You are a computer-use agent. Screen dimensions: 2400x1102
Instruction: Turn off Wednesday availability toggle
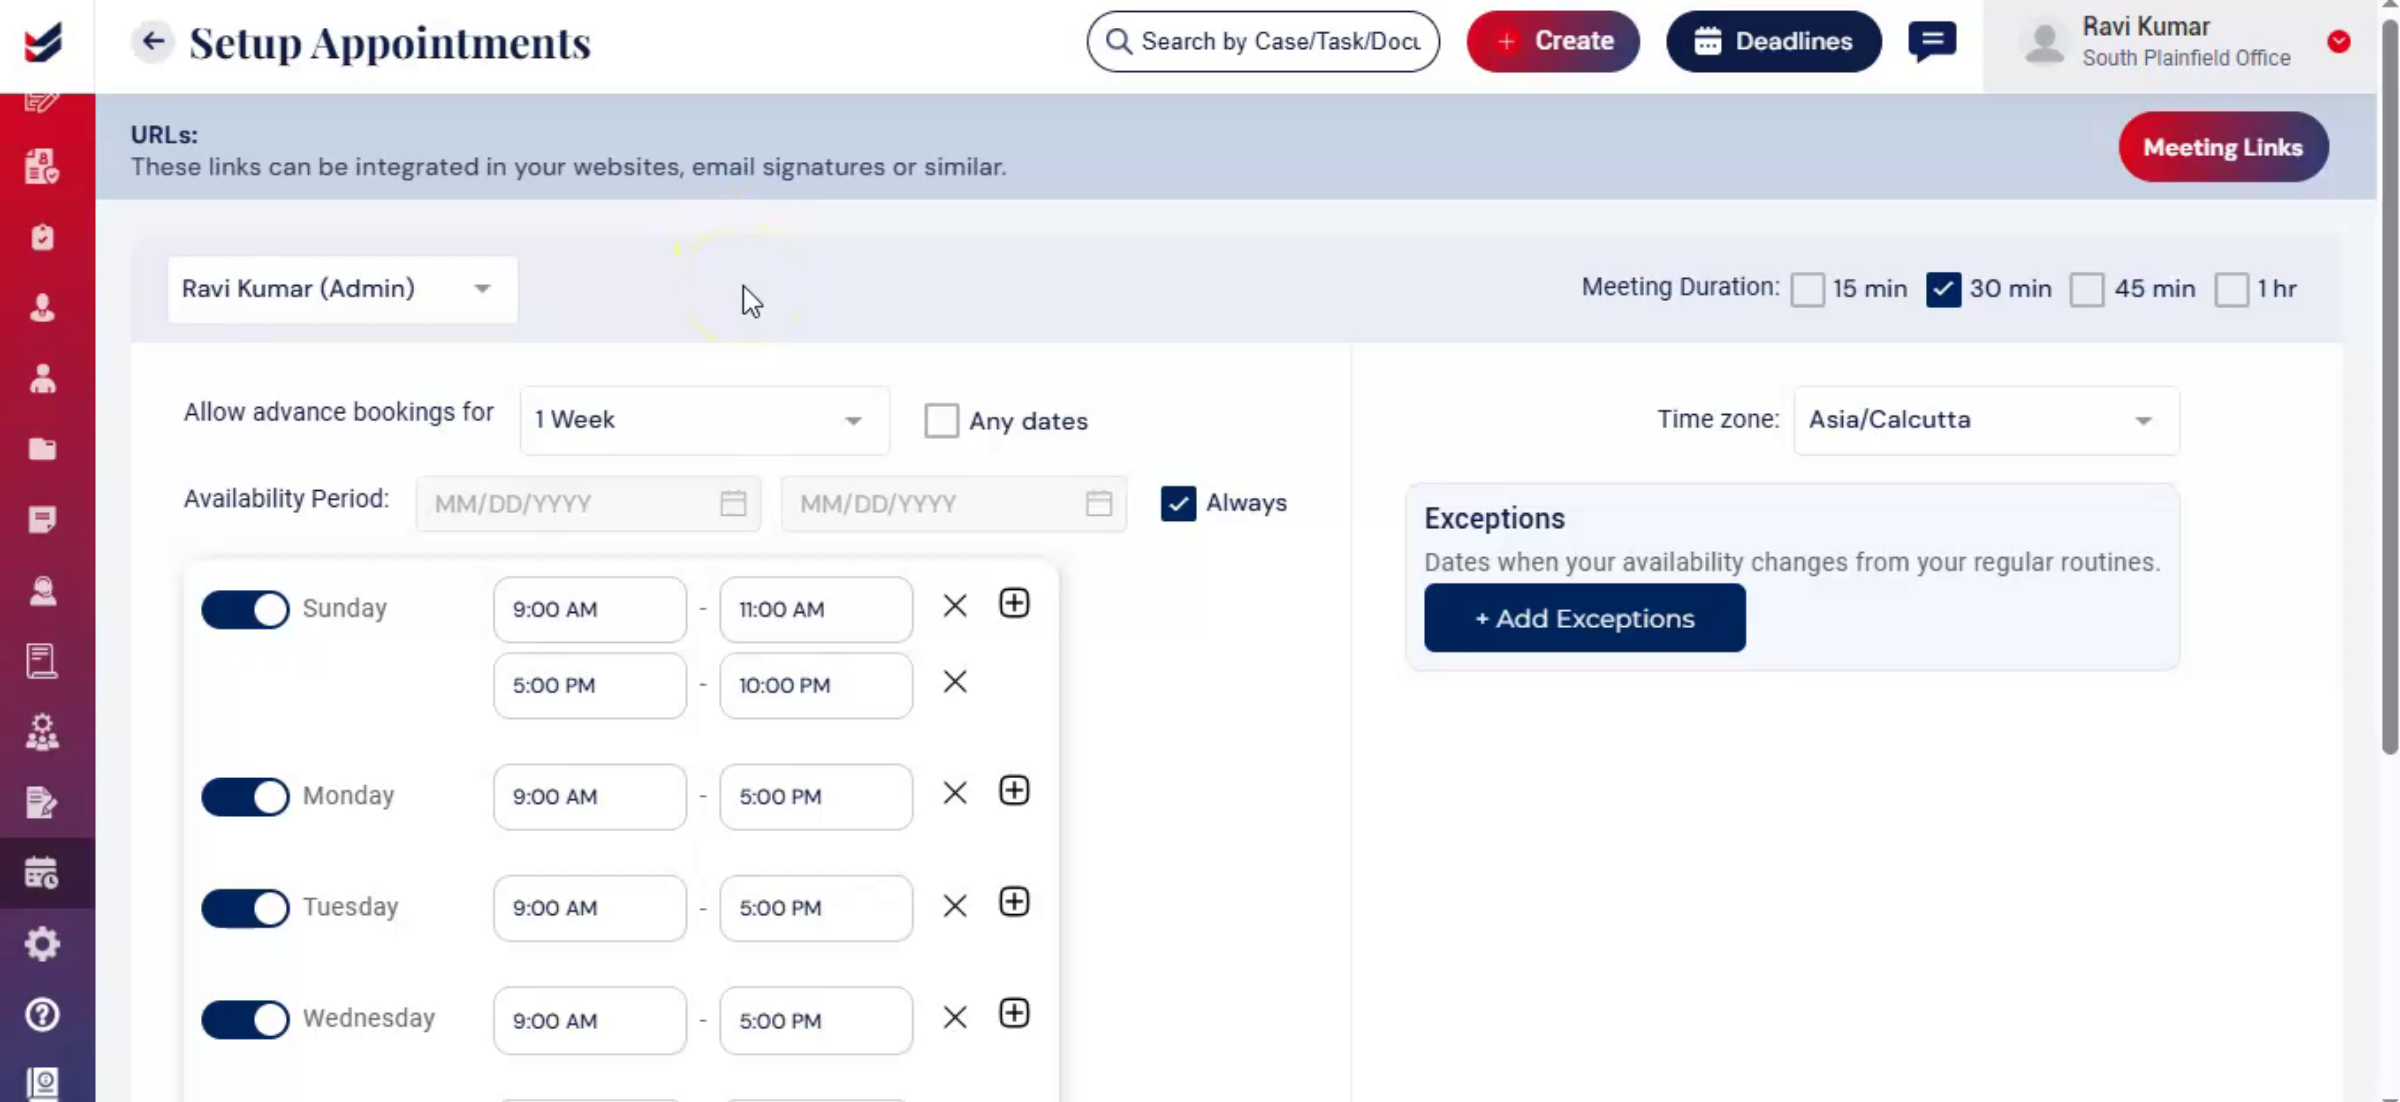pos(245,1020)
